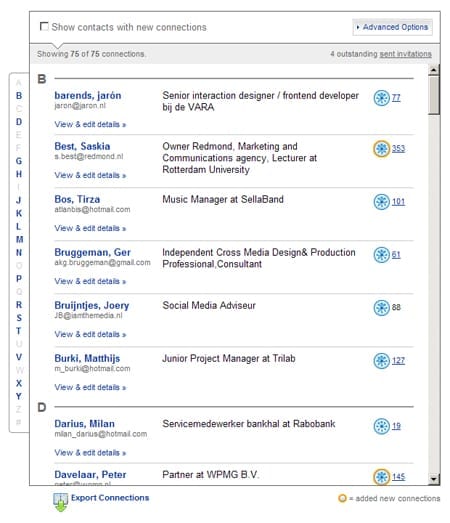Jump to letter B in alphabet index
The height and width of the screenshot is (523, 450).
19,96
